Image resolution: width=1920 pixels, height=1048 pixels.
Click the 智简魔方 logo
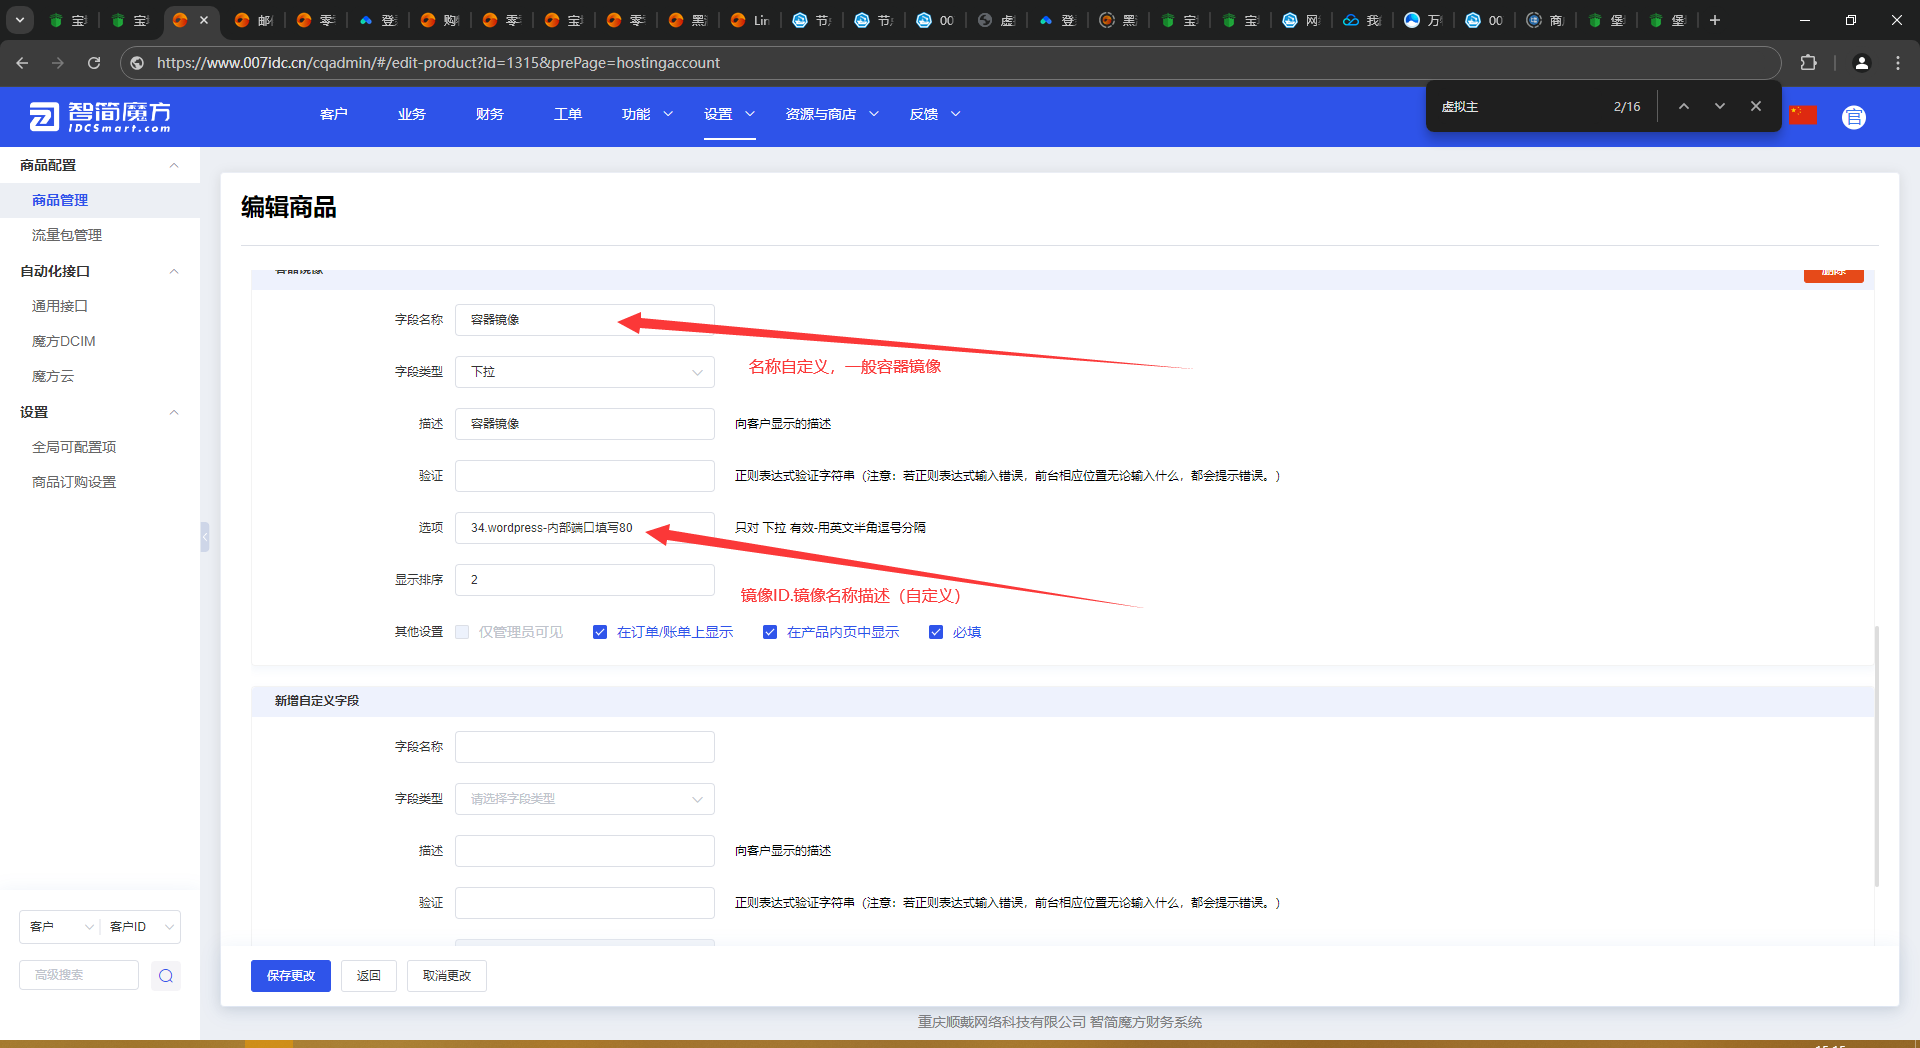100,116
